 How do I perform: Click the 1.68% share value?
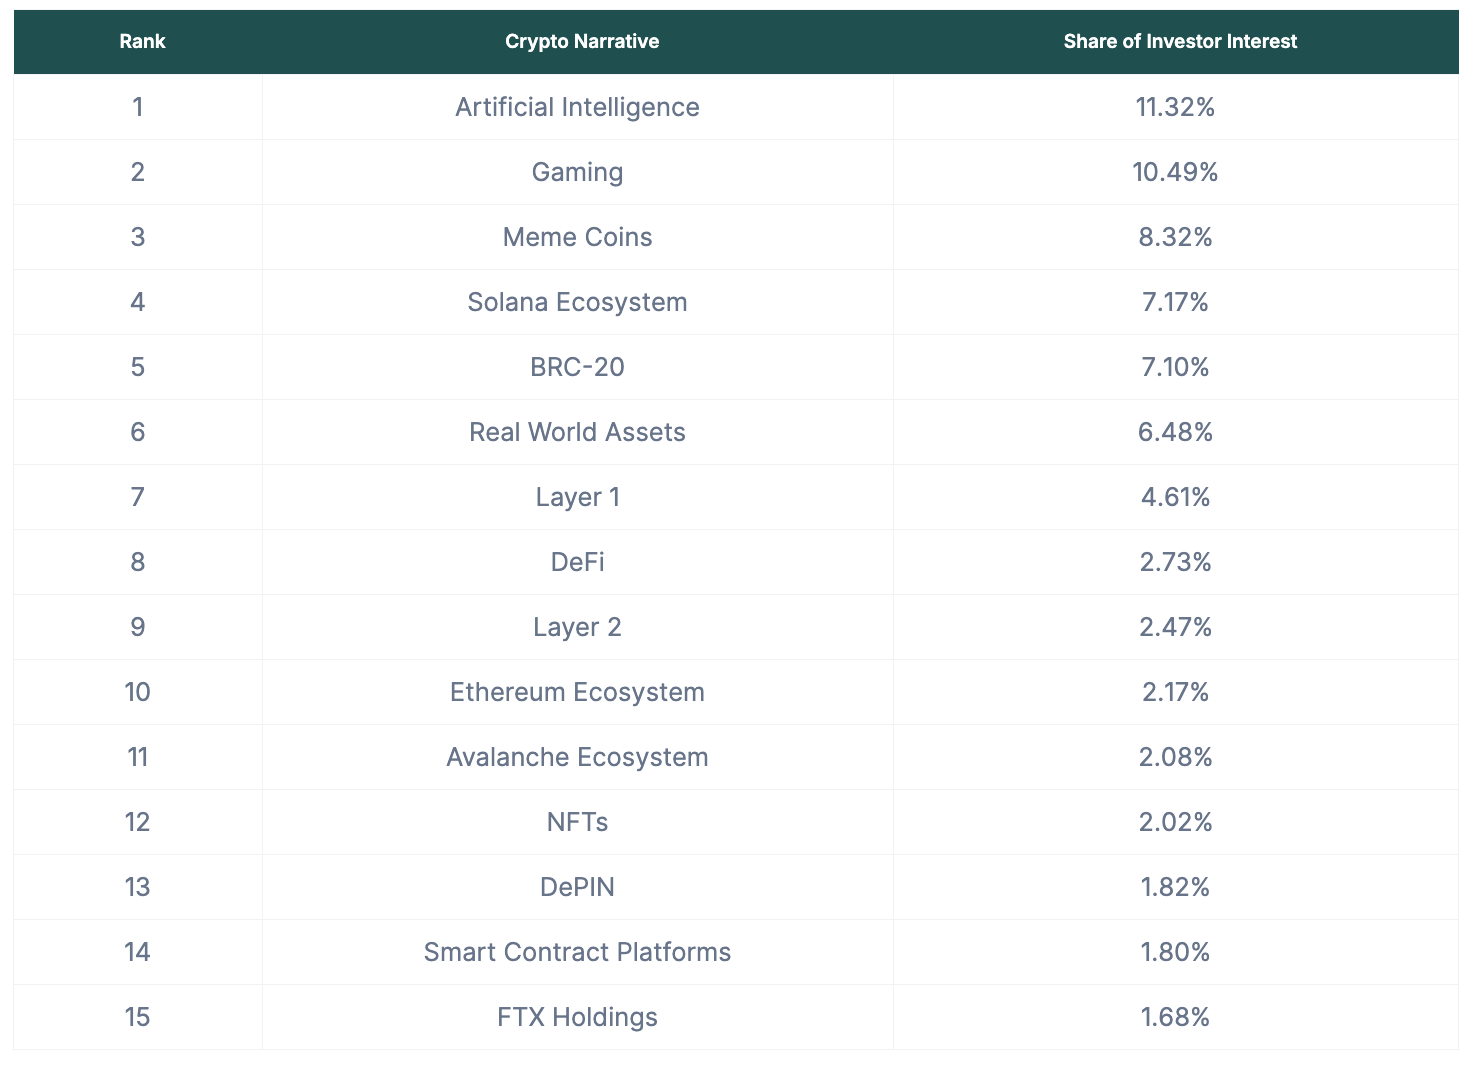[x=1175, y=1017]
